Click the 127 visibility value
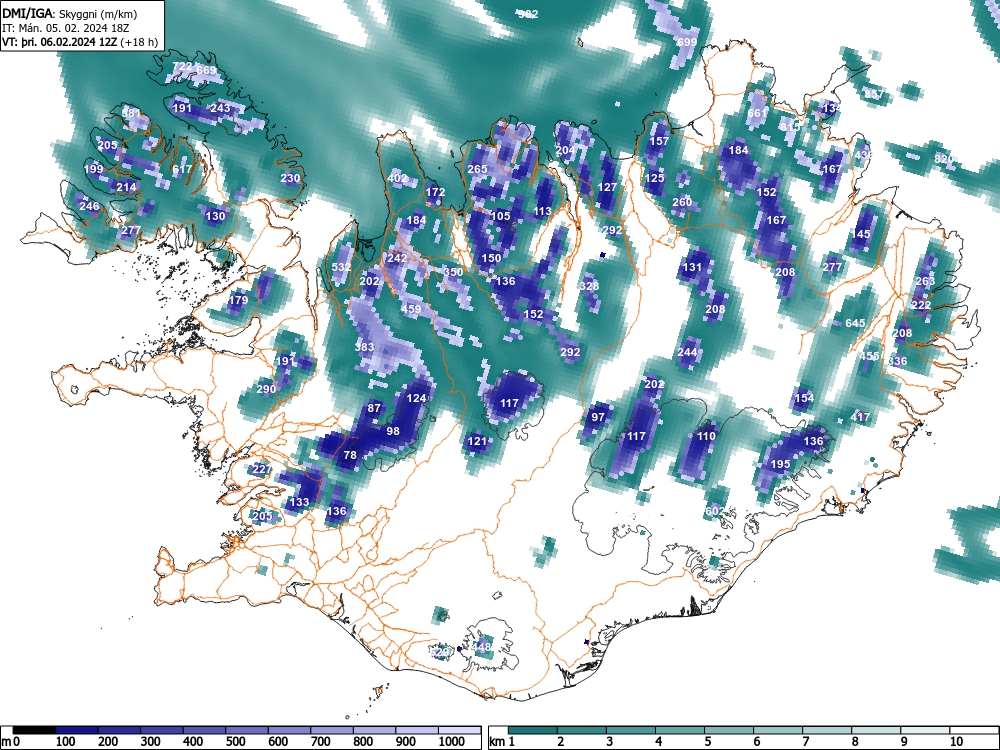 (x=608, y=187)
